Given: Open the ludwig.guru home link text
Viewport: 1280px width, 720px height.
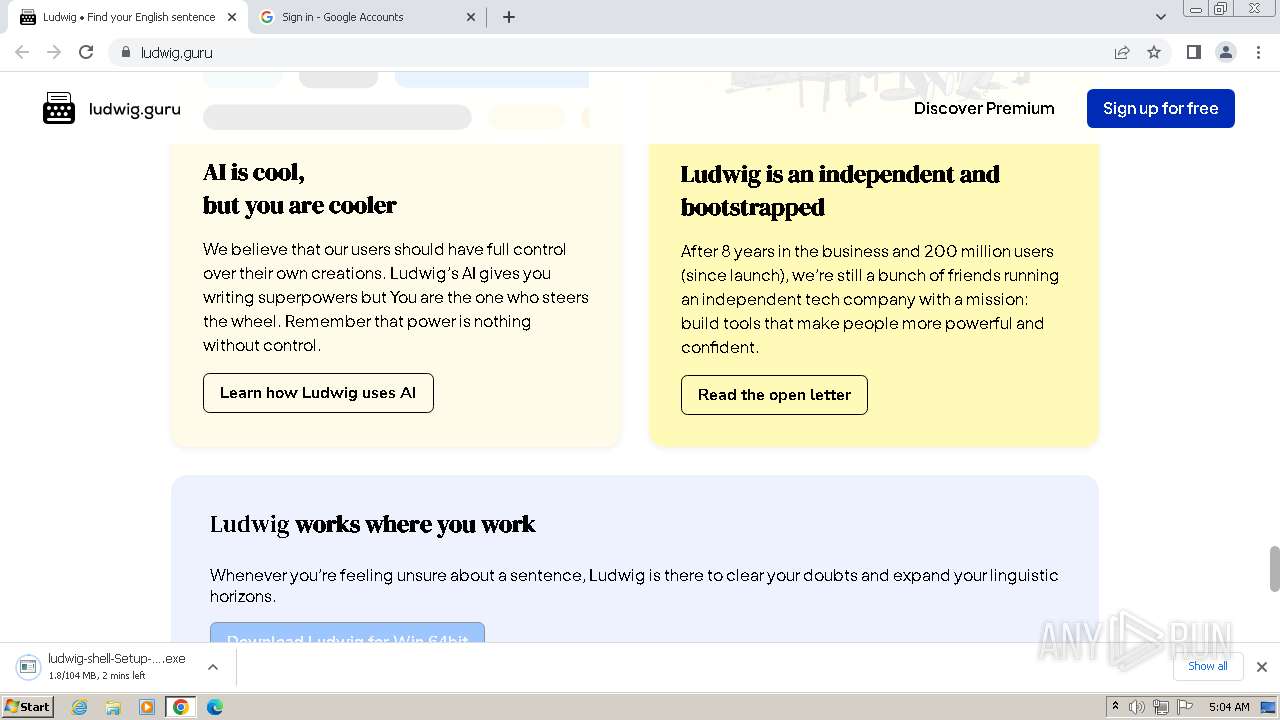Looking at the screenshot, I should coord(134,109).
